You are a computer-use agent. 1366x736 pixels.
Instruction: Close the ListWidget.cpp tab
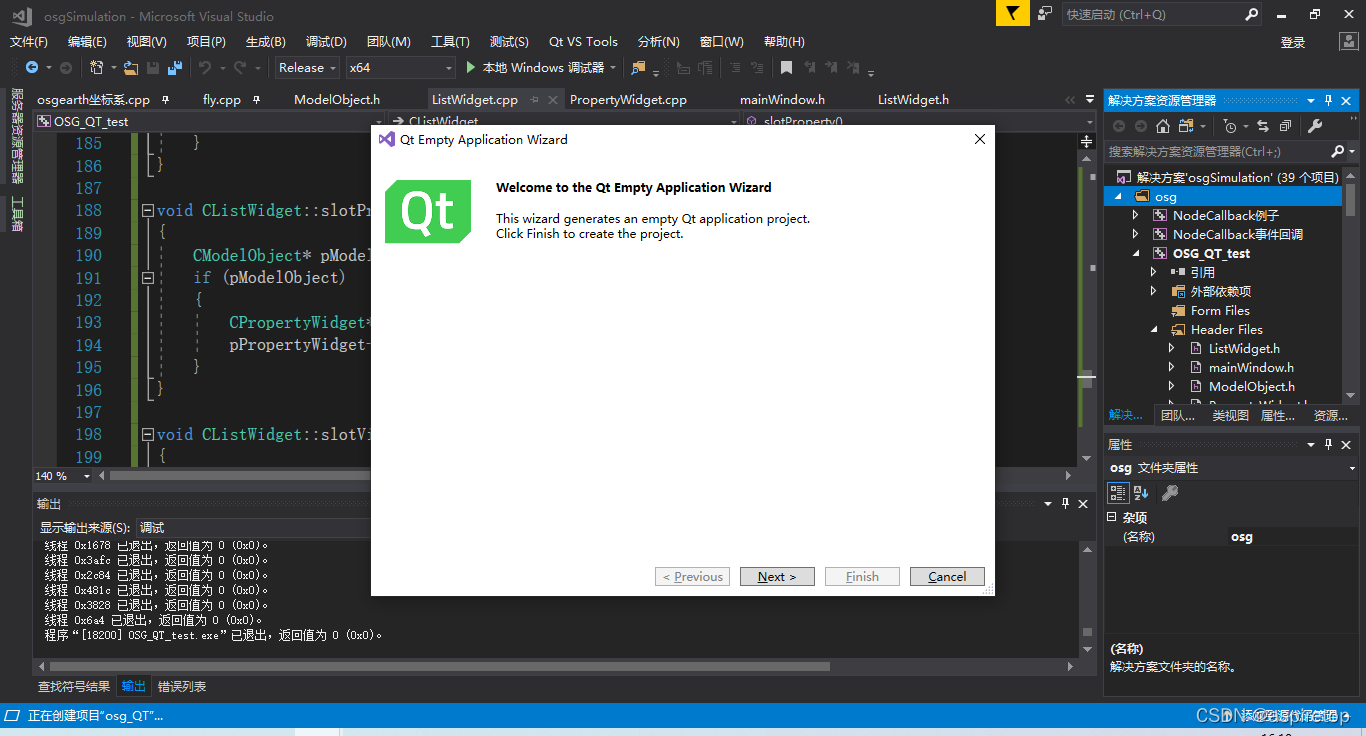tap(551, 100)
